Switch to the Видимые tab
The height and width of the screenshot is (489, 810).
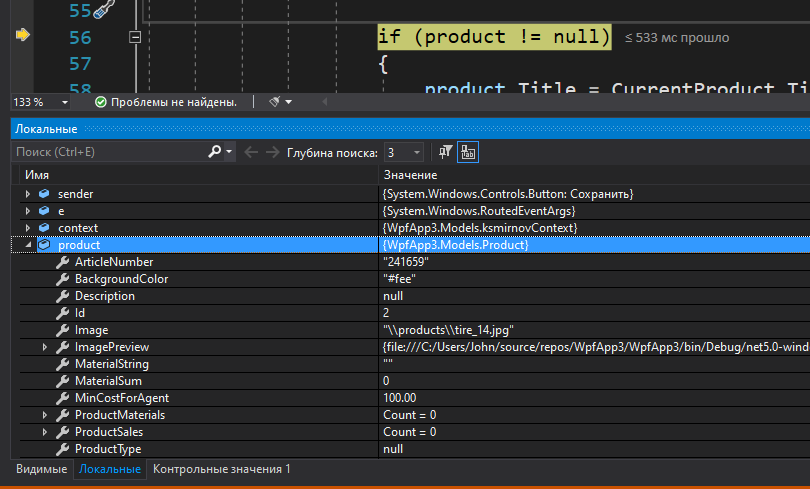pos(42,469)
